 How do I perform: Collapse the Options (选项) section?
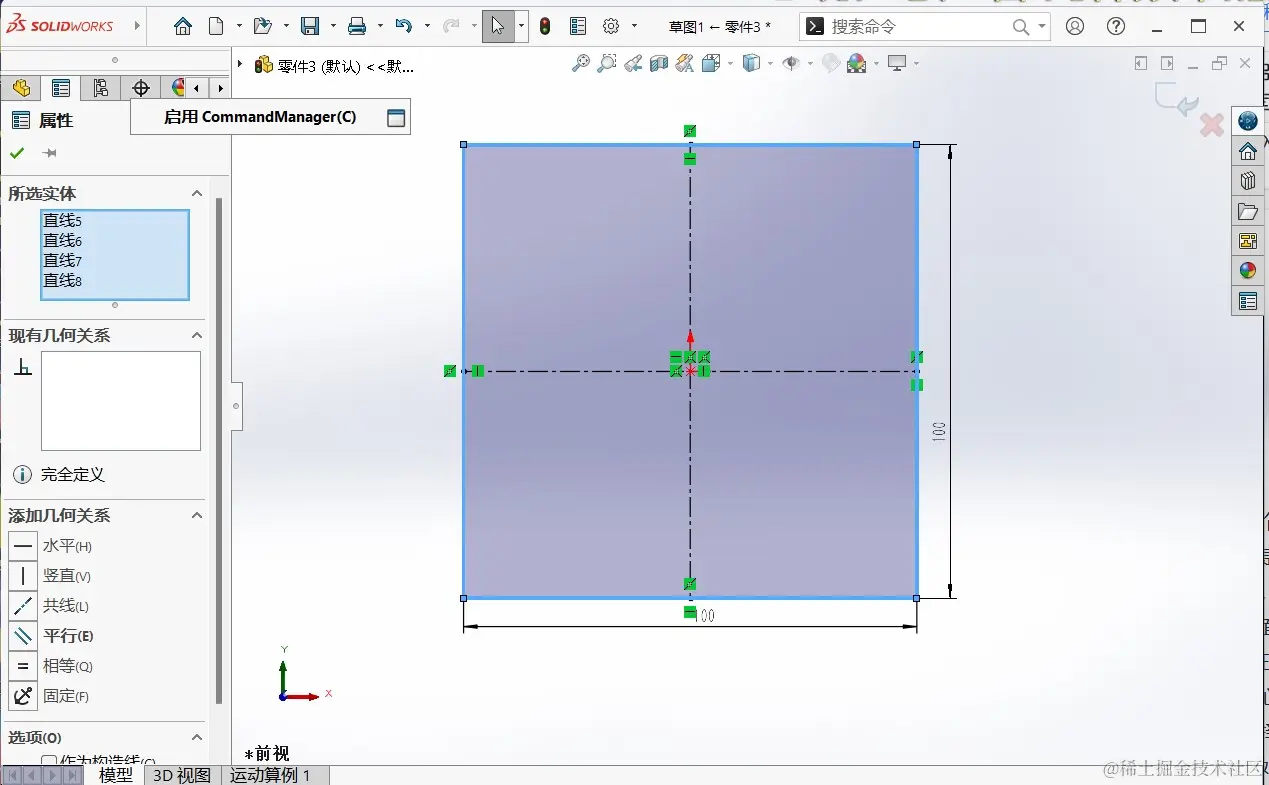[197, 737]
